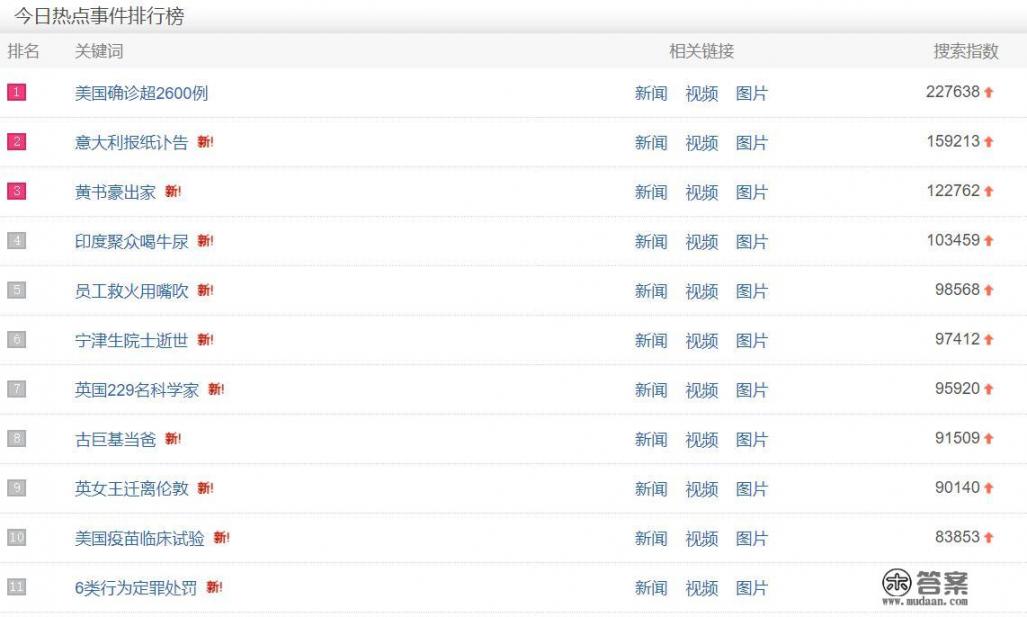Open 新闻 link for 黄书豪出家

pyautogui.click(x=650, y=192)
